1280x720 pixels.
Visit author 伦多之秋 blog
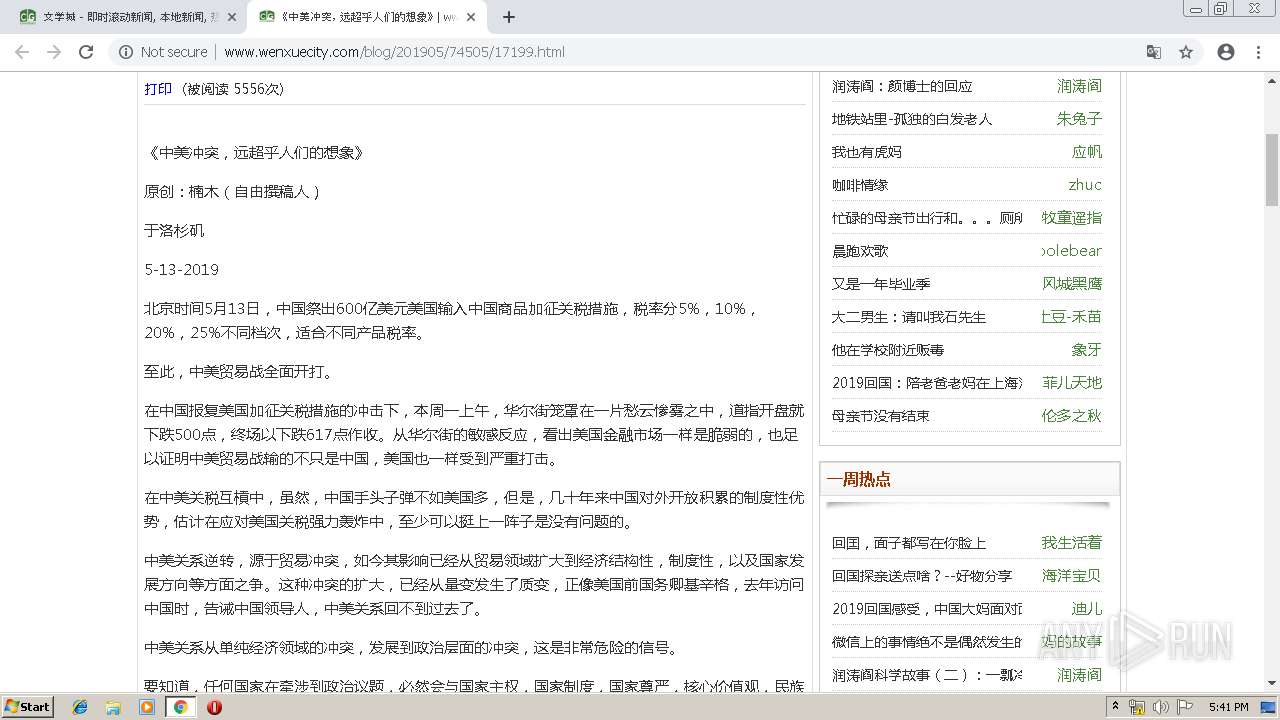[1072, 416]
